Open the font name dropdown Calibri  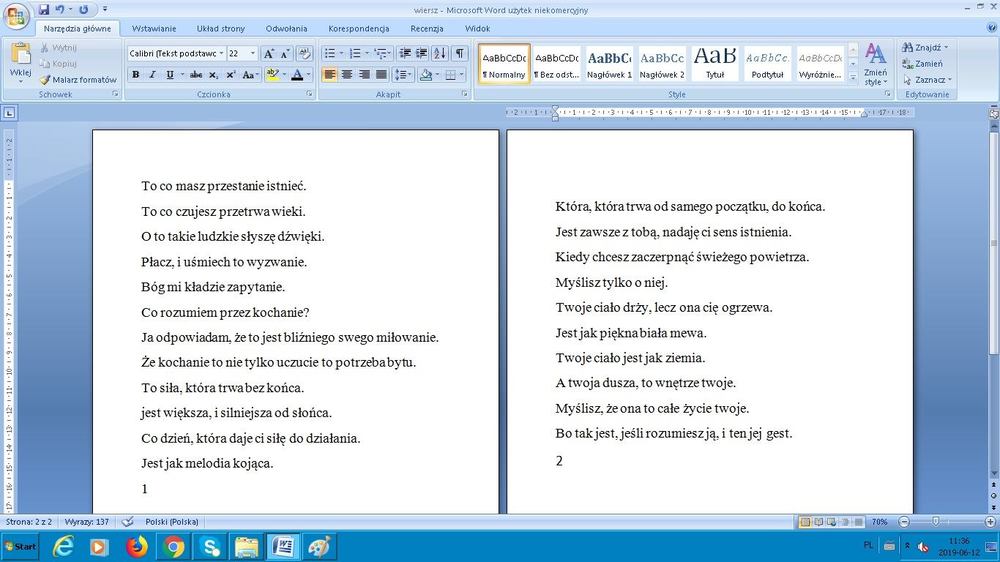click(220, 53)
